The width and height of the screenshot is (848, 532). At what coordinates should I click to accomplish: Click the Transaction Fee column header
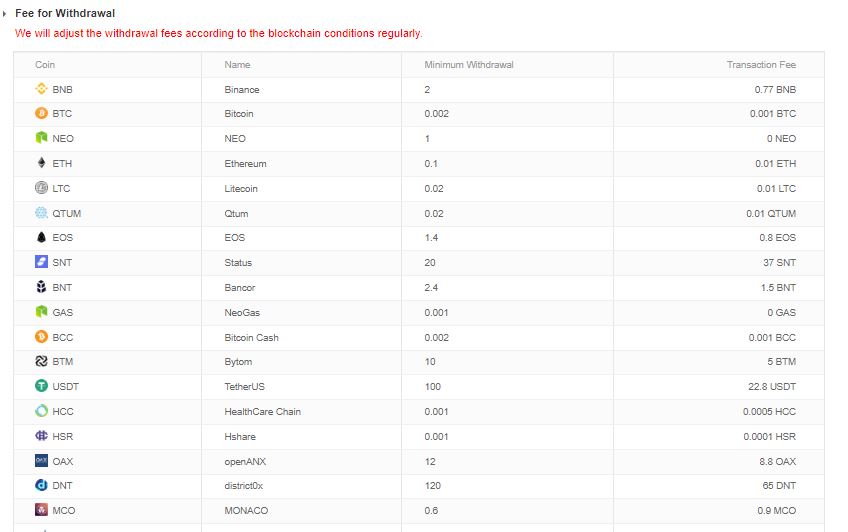[761, 64]
